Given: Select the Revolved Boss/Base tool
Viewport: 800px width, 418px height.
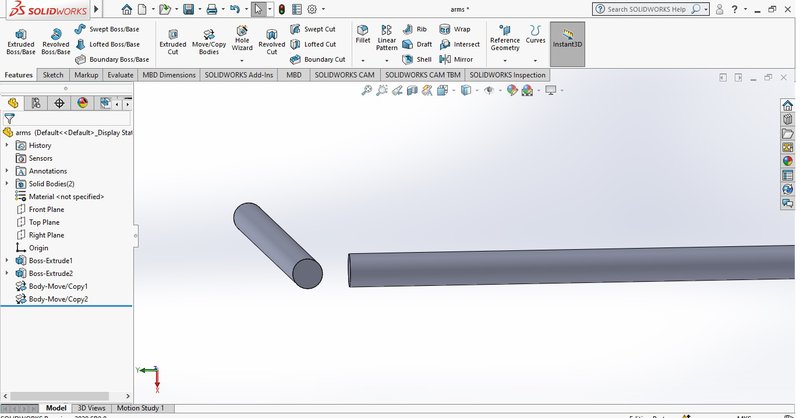Looking at the screenshot, I should click(56, 41).
